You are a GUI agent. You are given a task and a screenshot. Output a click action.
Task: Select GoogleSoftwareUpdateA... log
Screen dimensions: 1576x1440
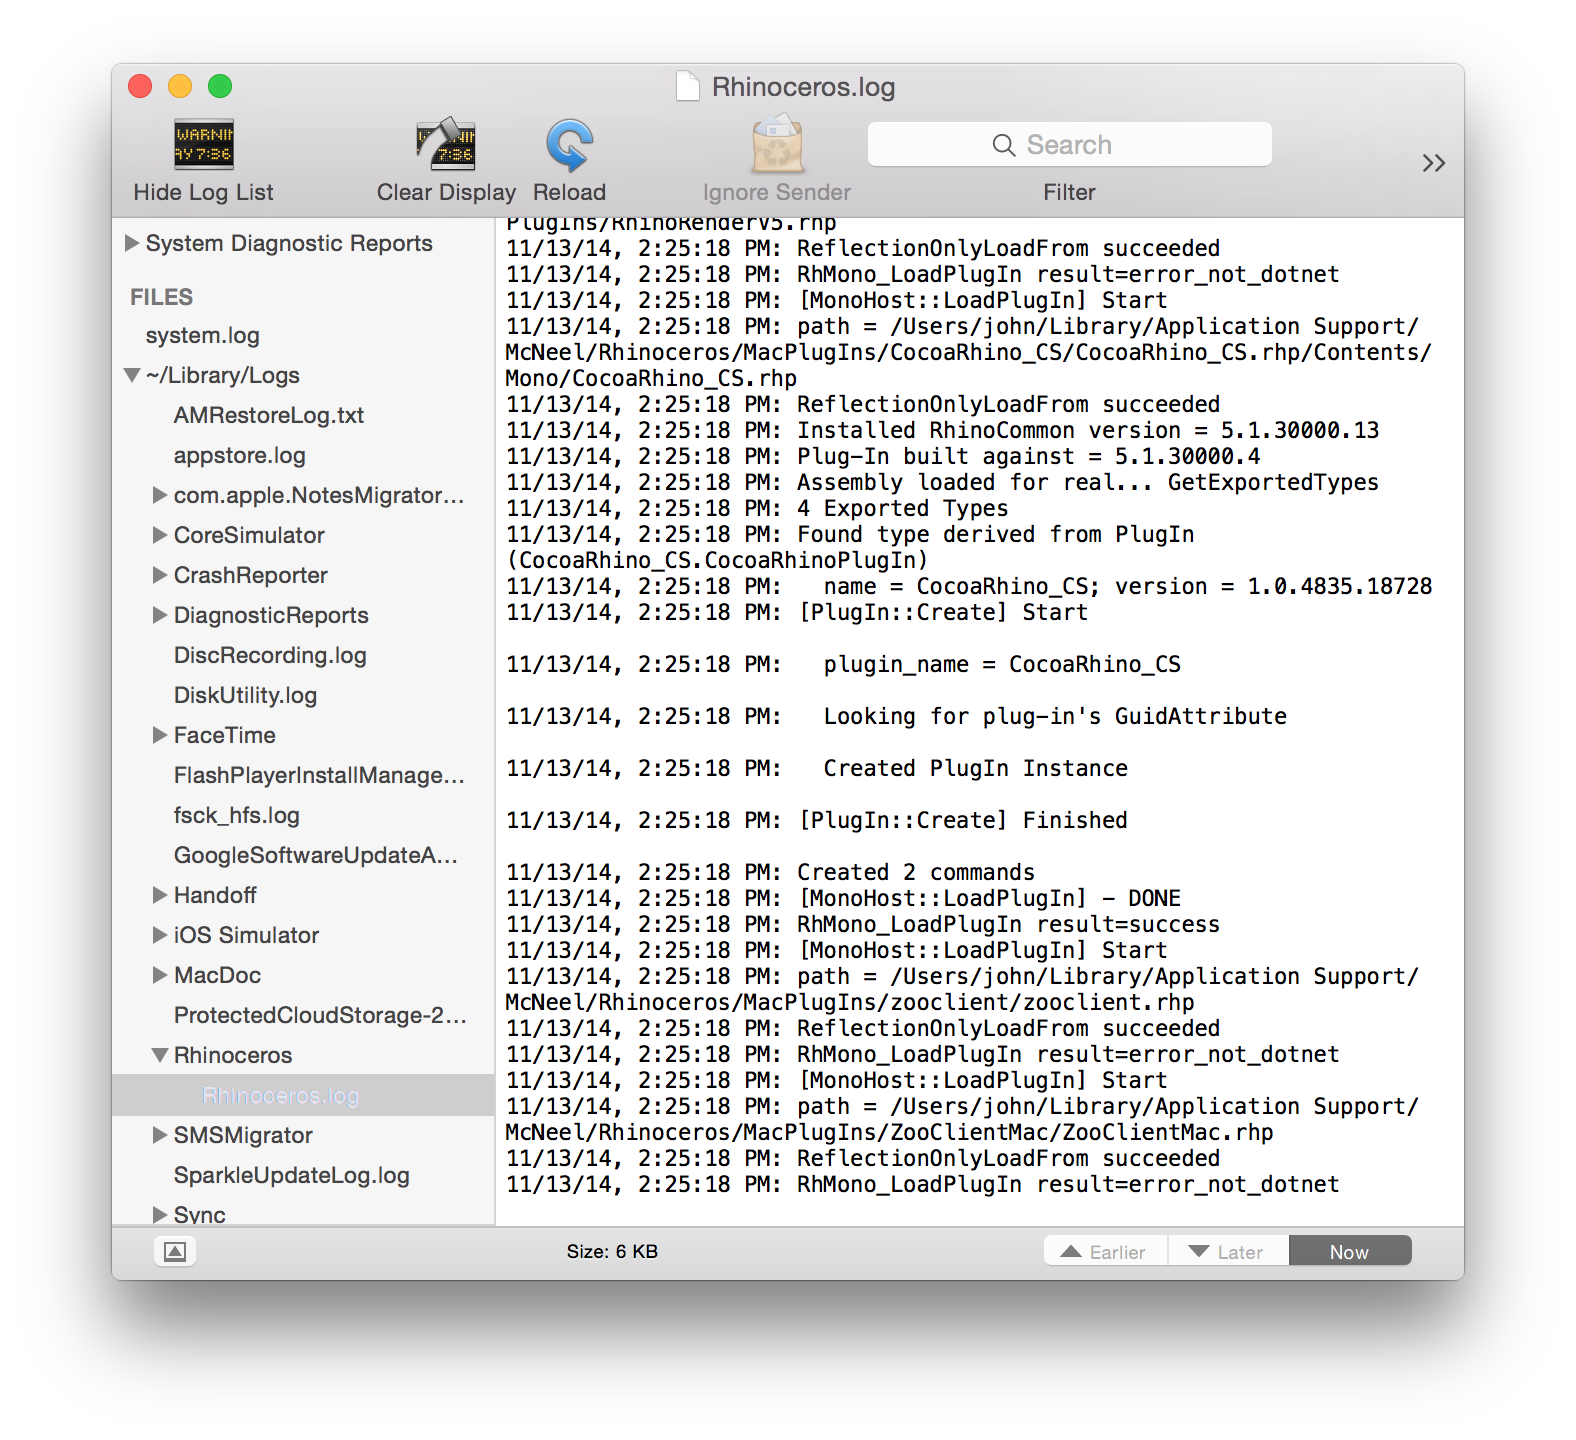[316, 856]
